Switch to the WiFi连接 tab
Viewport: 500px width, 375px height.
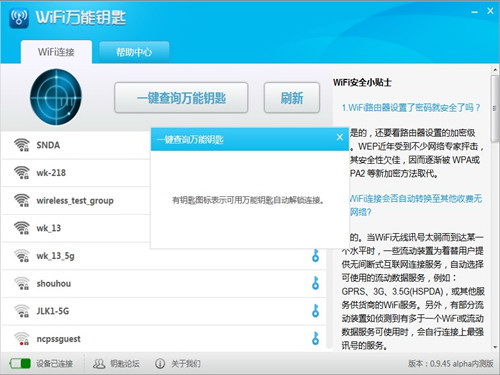click(56, 52)
